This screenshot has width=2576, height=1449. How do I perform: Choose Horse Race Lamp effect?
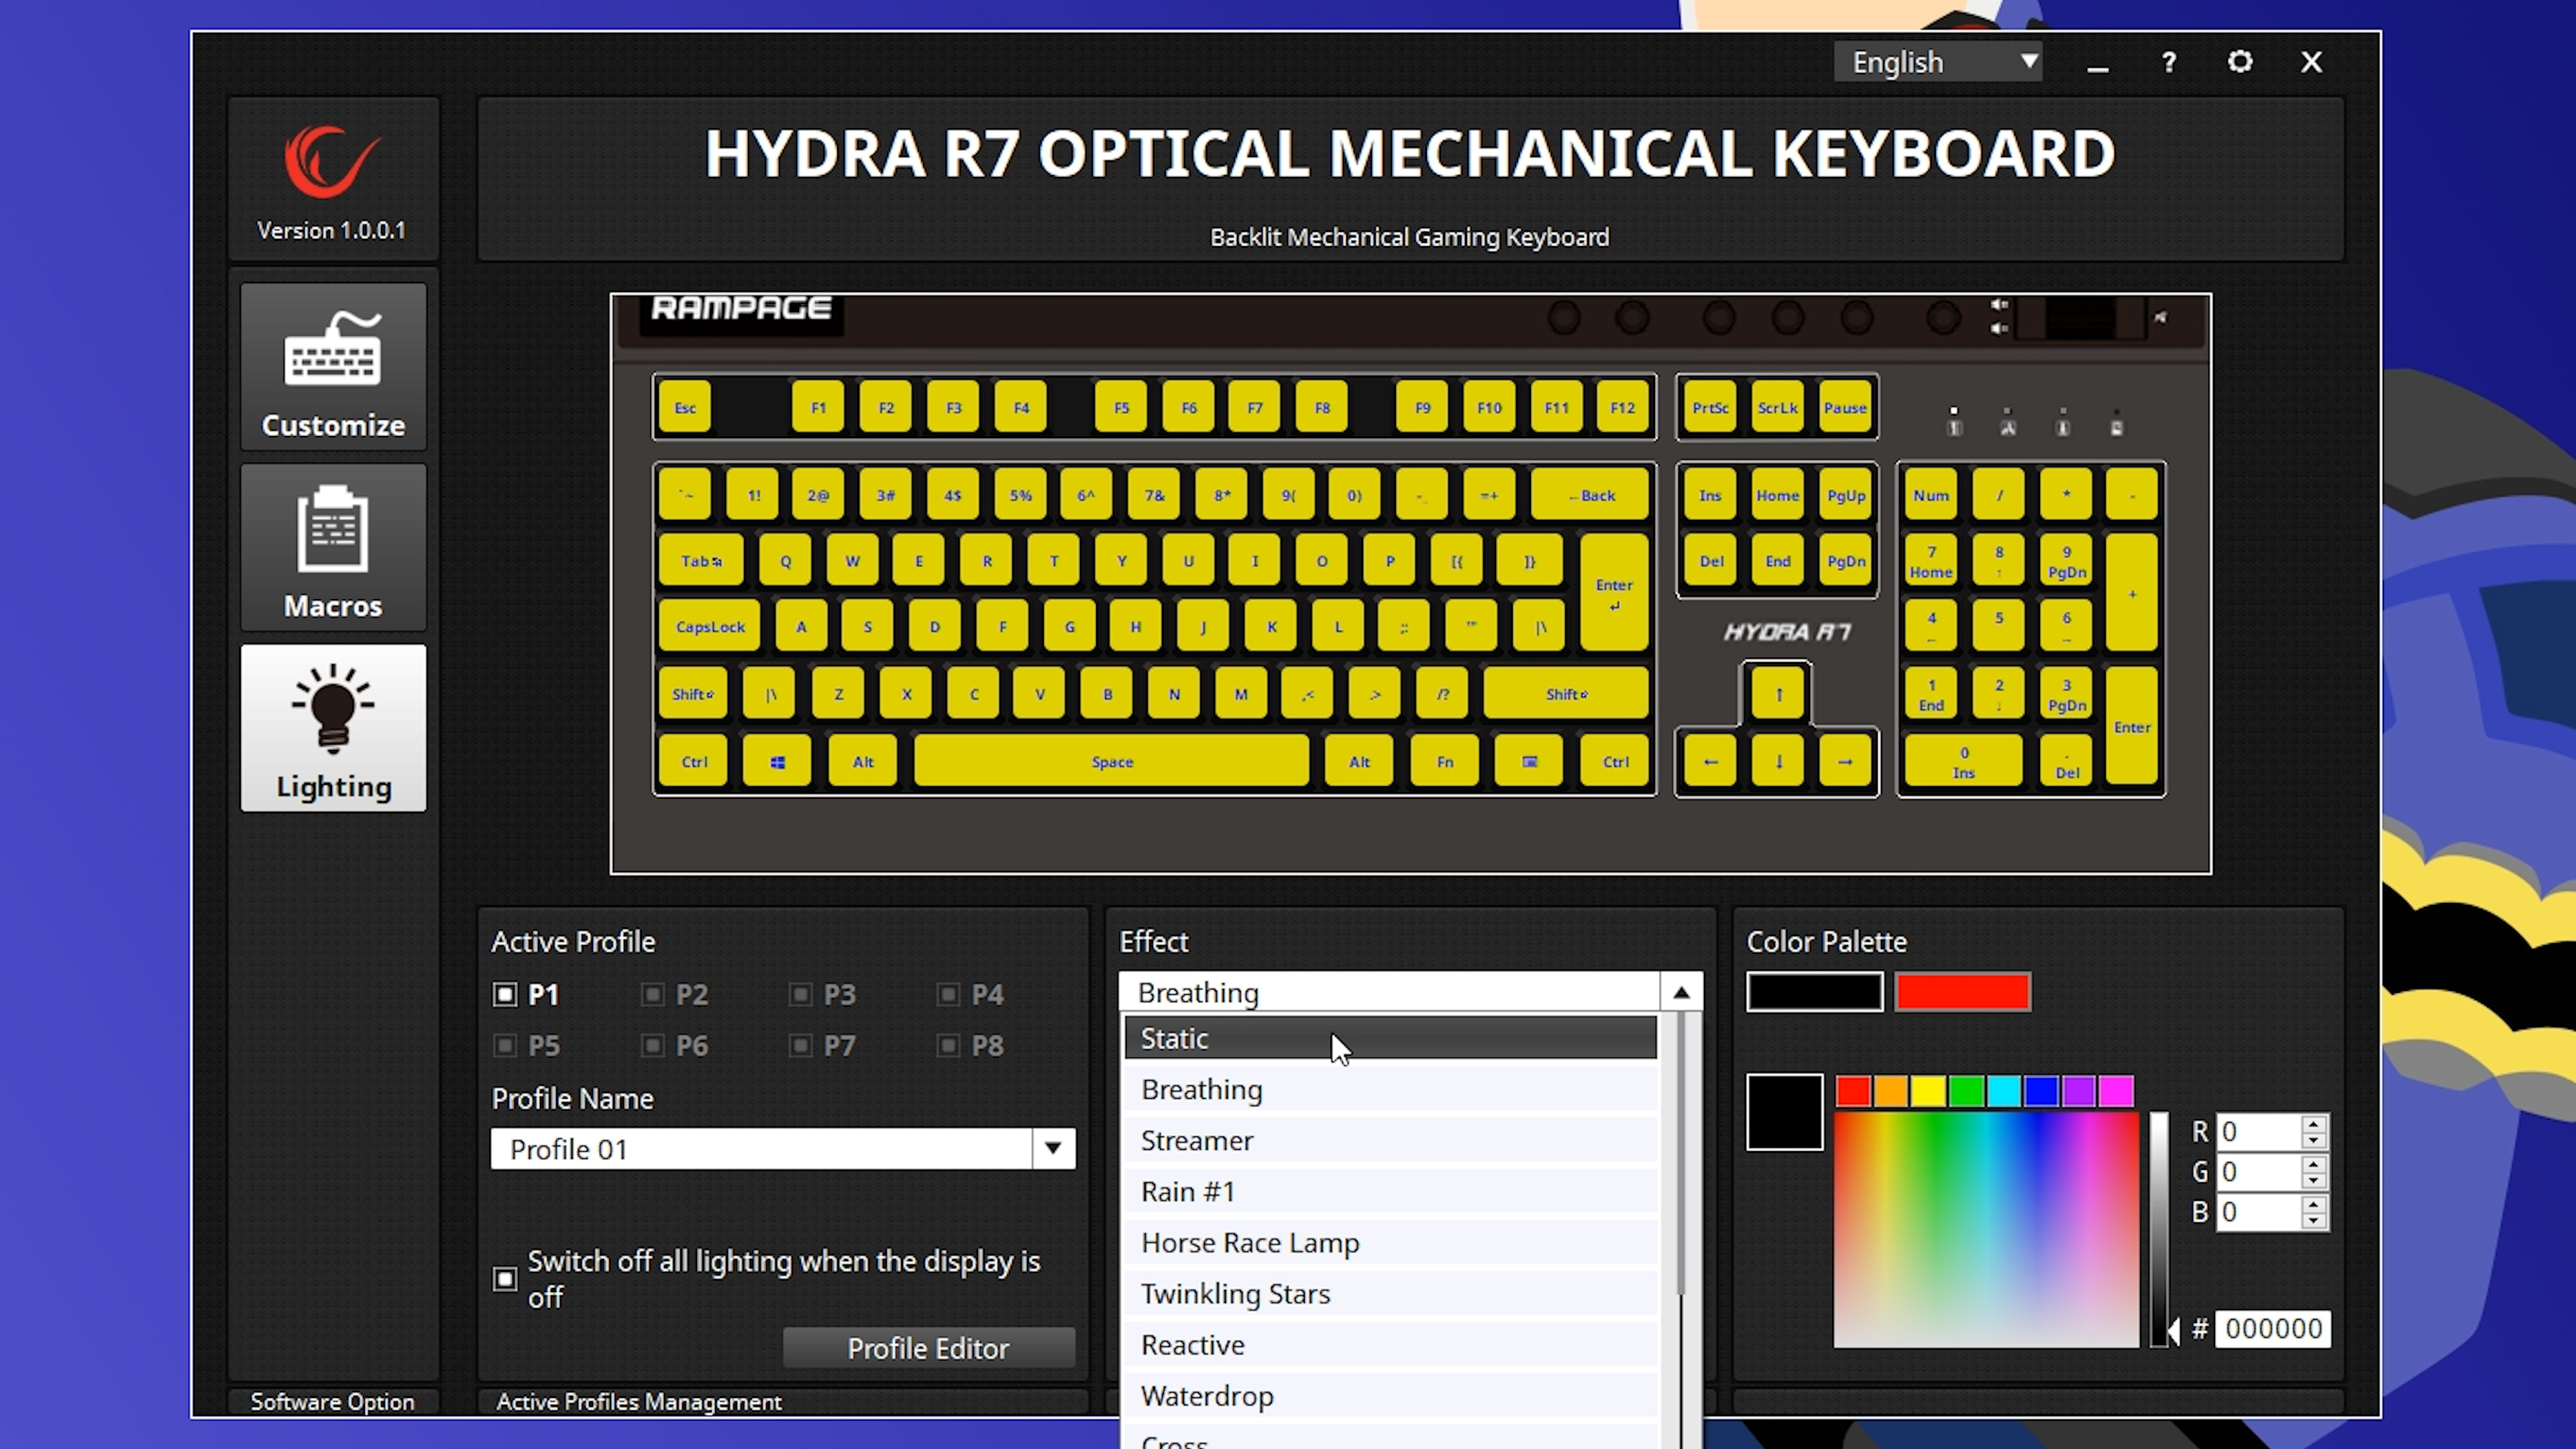click(x=1390, y=1242)
